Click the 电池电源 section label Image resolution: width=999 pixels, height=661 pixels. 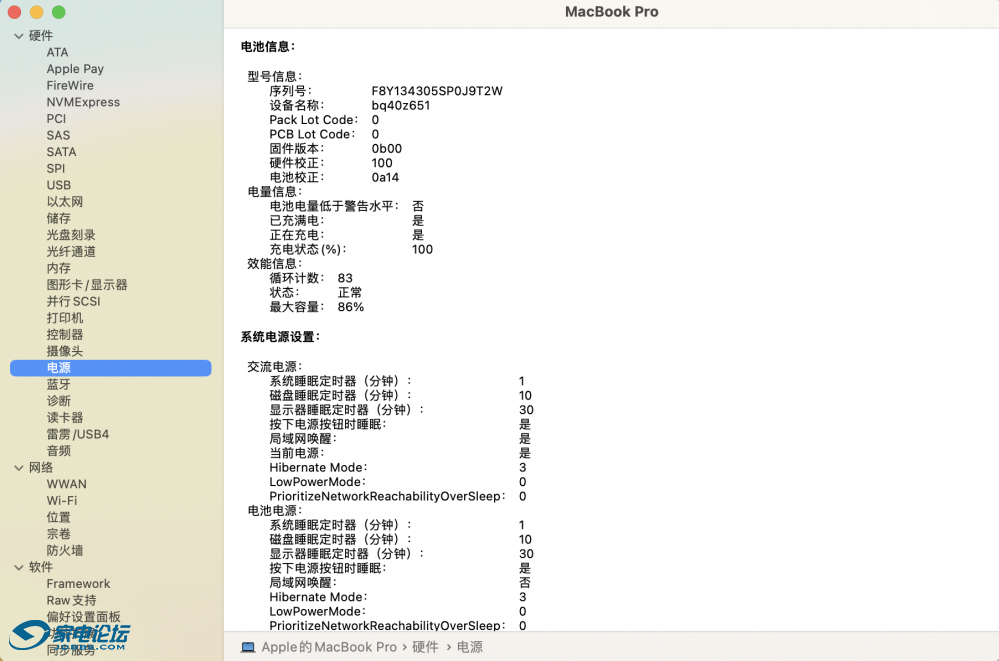click(x=275, y=511)
